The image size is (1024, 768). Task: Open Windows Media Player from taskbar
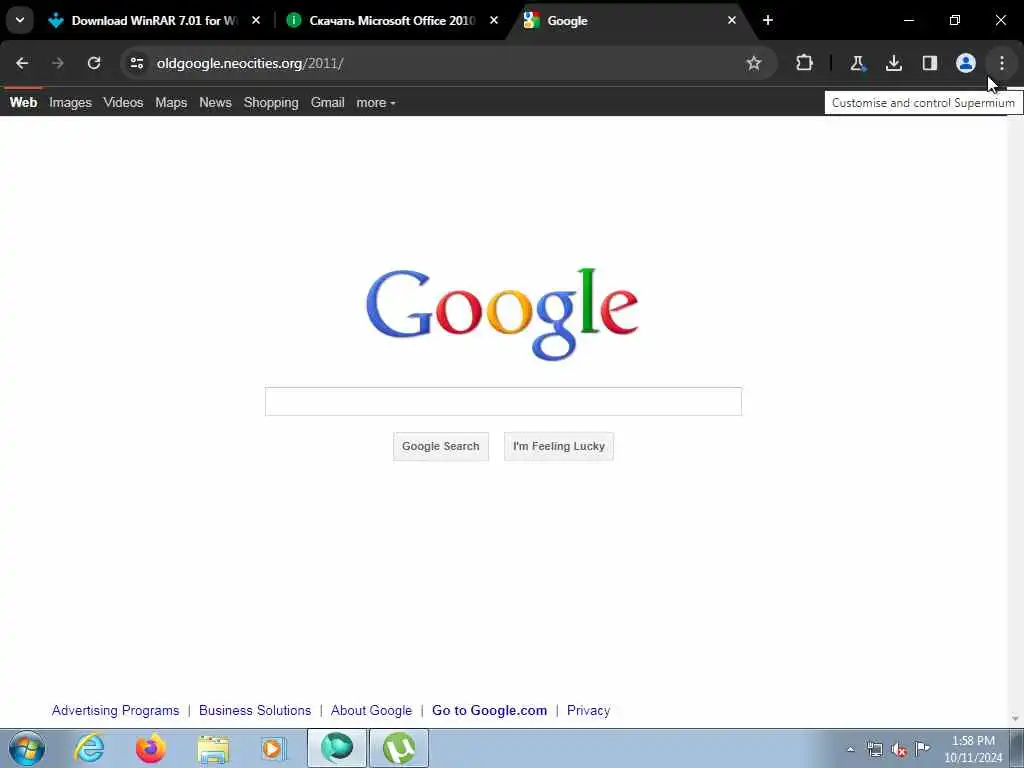274,748
